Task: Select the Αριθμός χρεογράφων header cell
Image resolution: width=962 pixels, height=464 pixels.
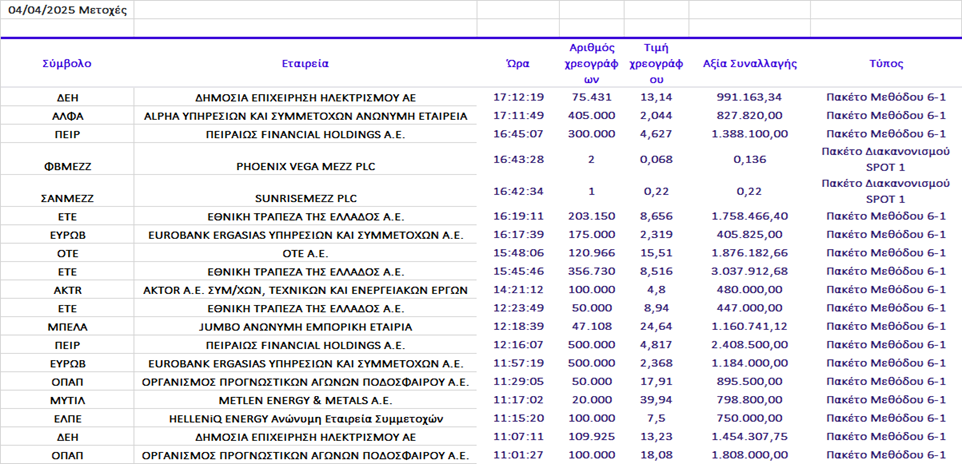Action: tap(591, 63)
